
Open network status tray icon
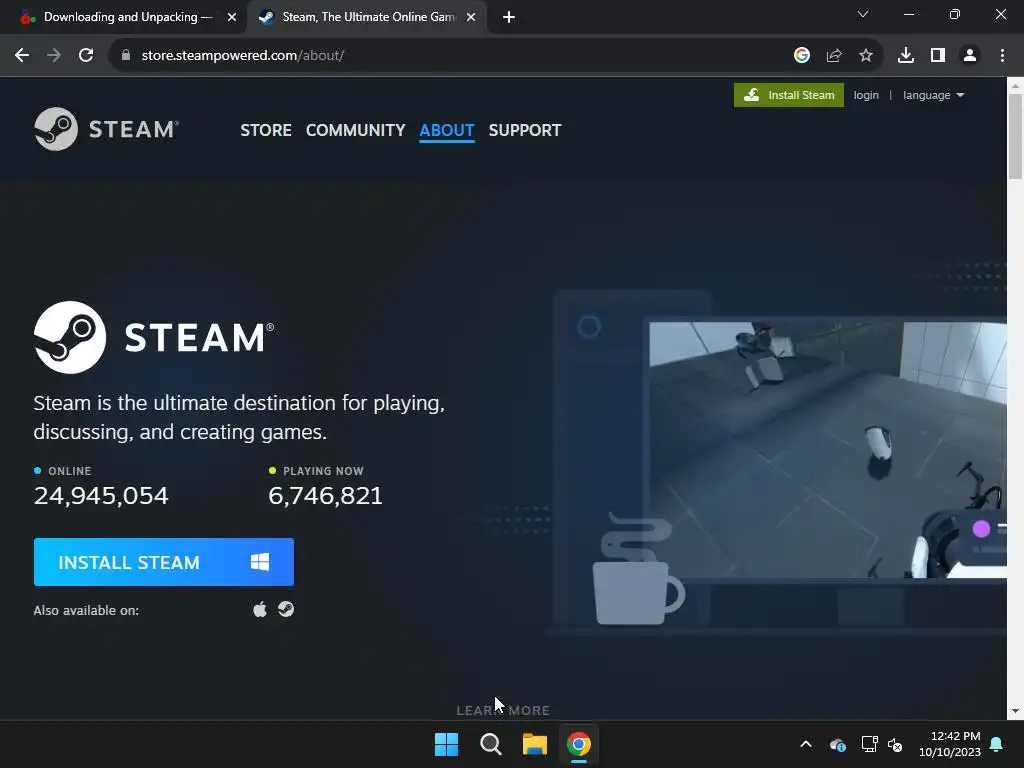pos(869,744)
